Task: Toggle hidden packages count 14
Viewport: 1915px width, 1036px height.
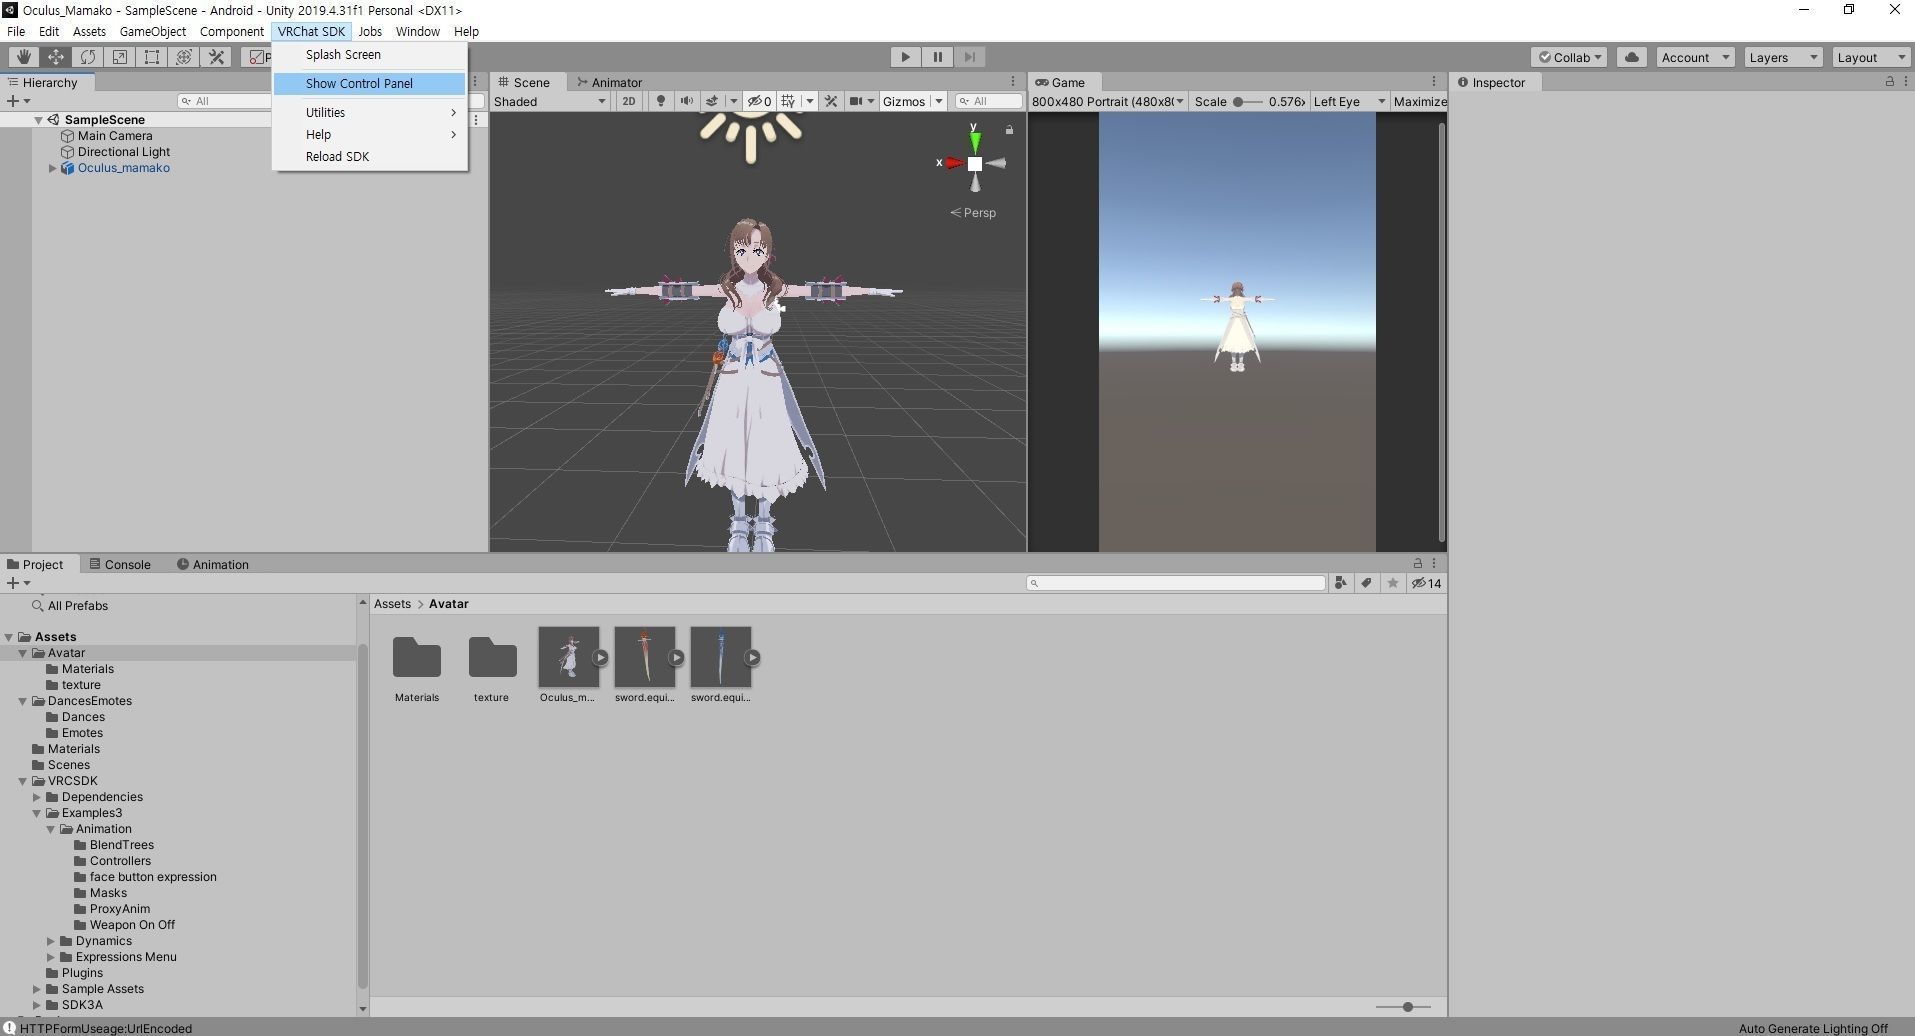Action: (x=1427, y=583)
